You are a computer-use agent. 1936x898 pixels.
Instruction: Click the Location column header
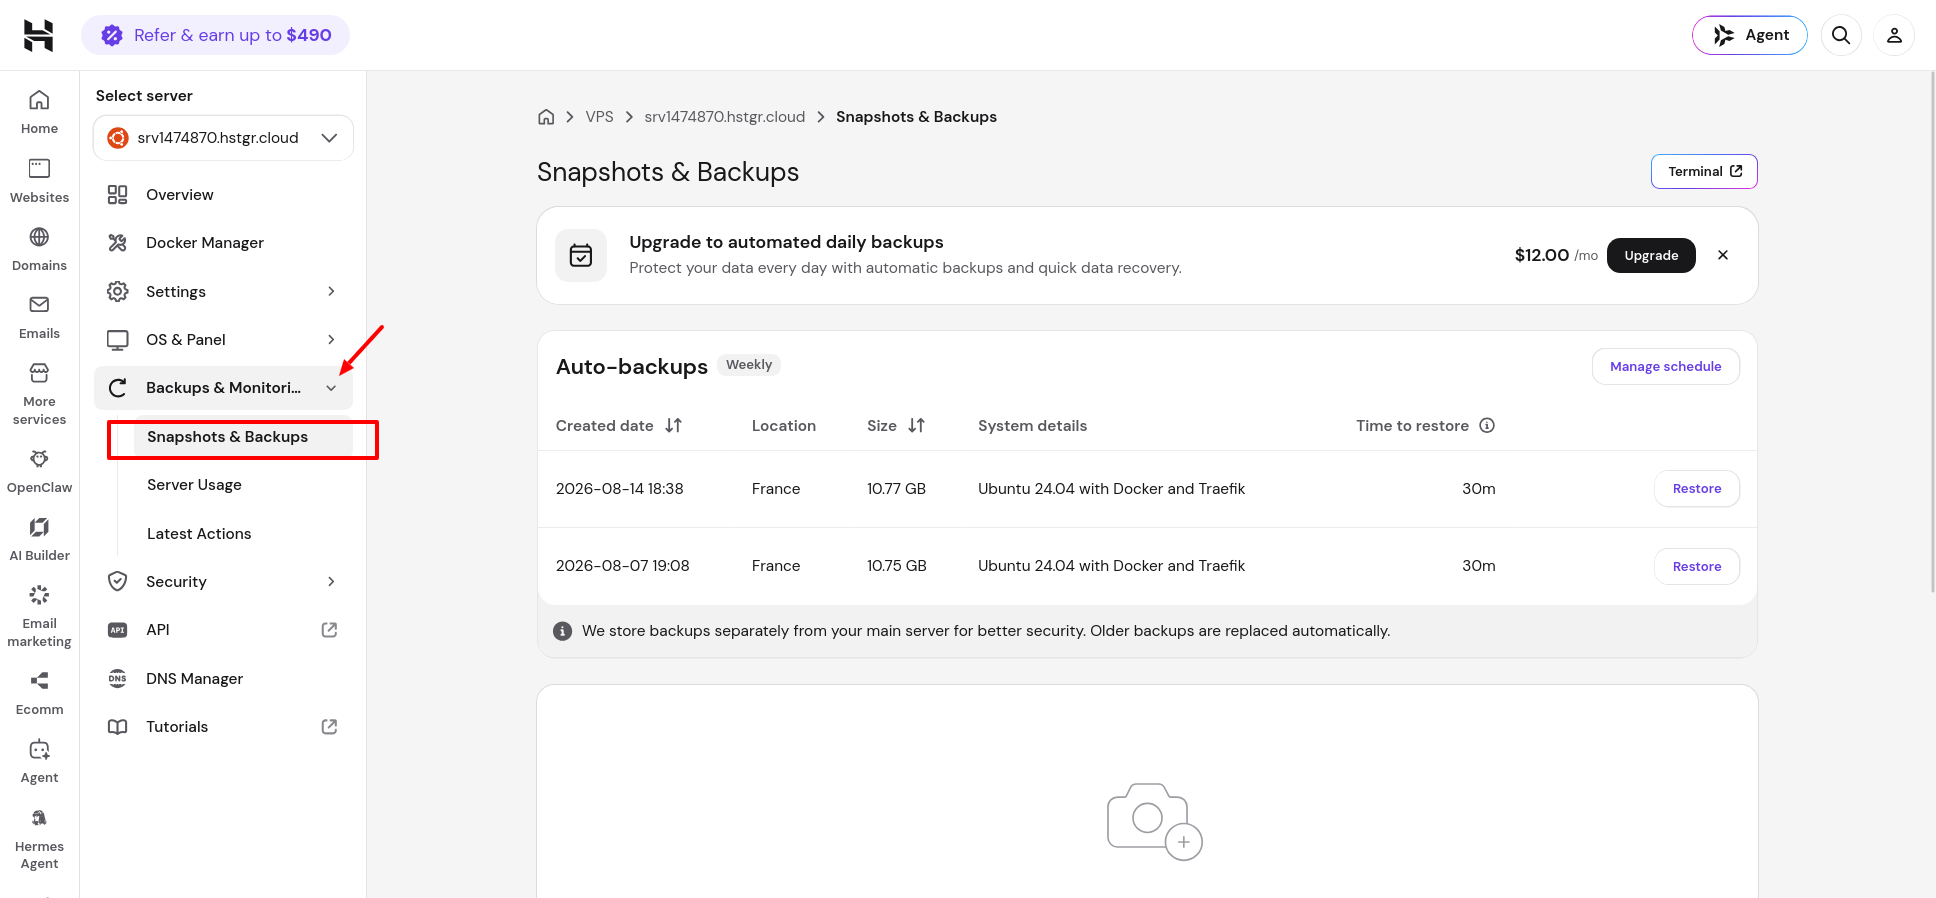pyautogui.click(x=783, y=426)
